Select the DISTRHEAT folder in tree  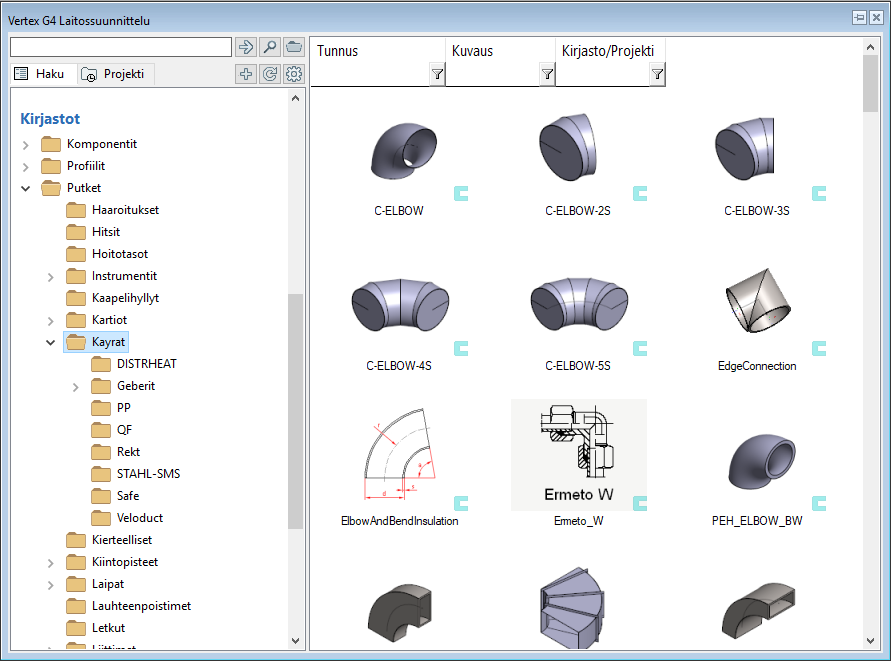click(x=146, y=364)
